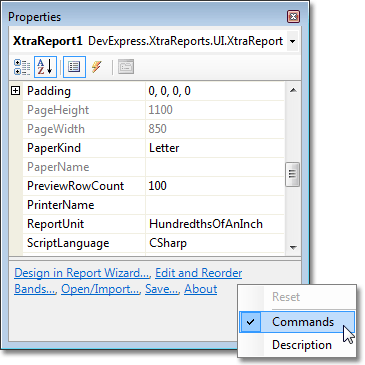Show the Properties list icon

click(74, 67)
